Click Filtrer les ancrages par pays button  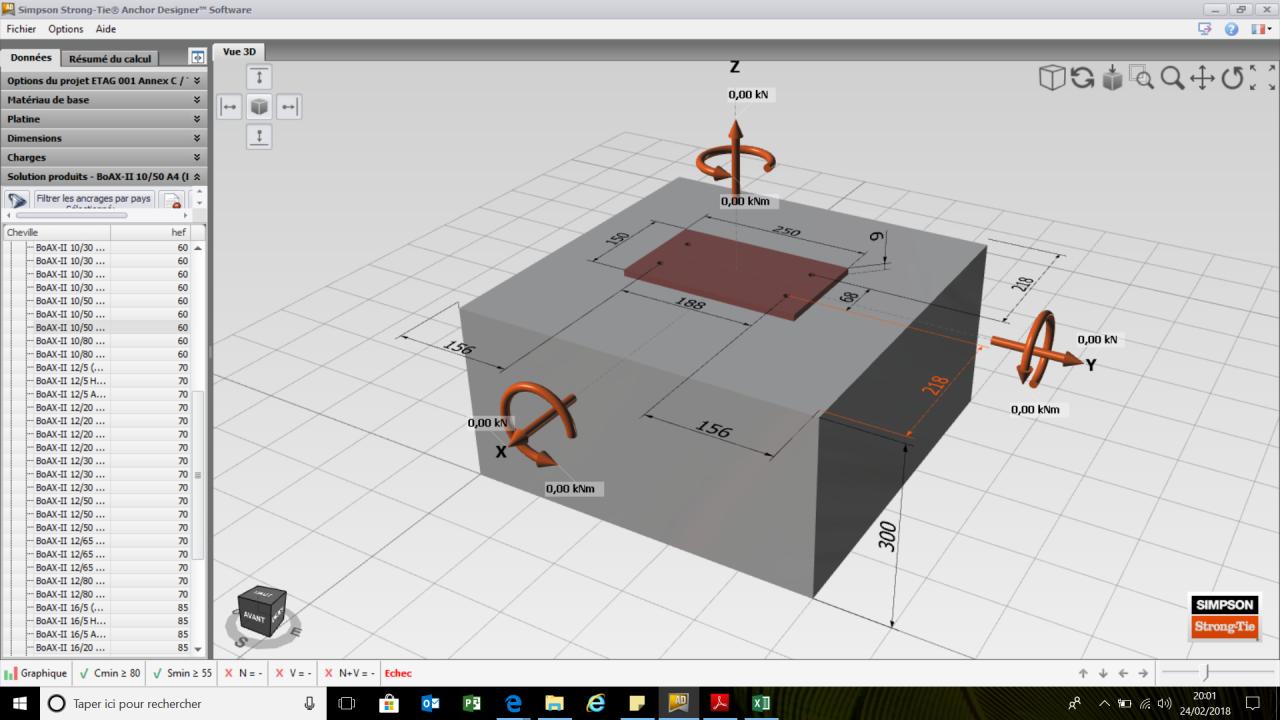(x=94, y=200)
